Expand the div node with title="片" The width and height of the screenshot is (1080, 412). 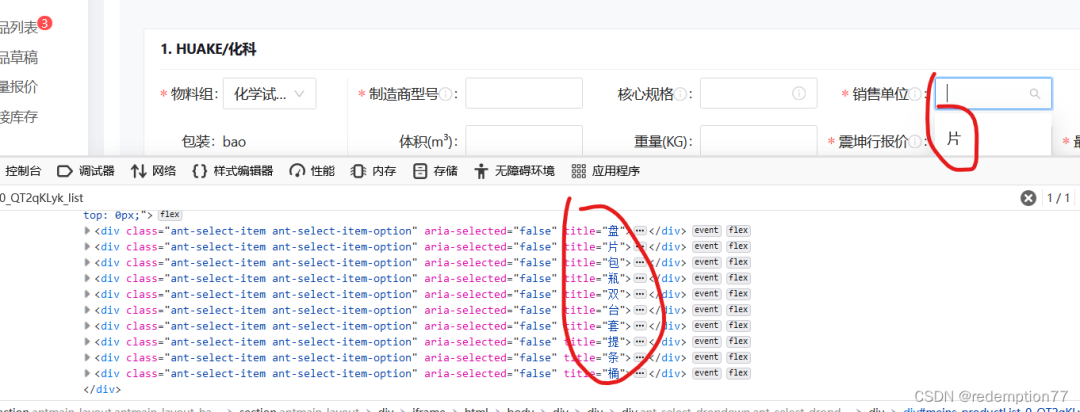tap(87, 246)
